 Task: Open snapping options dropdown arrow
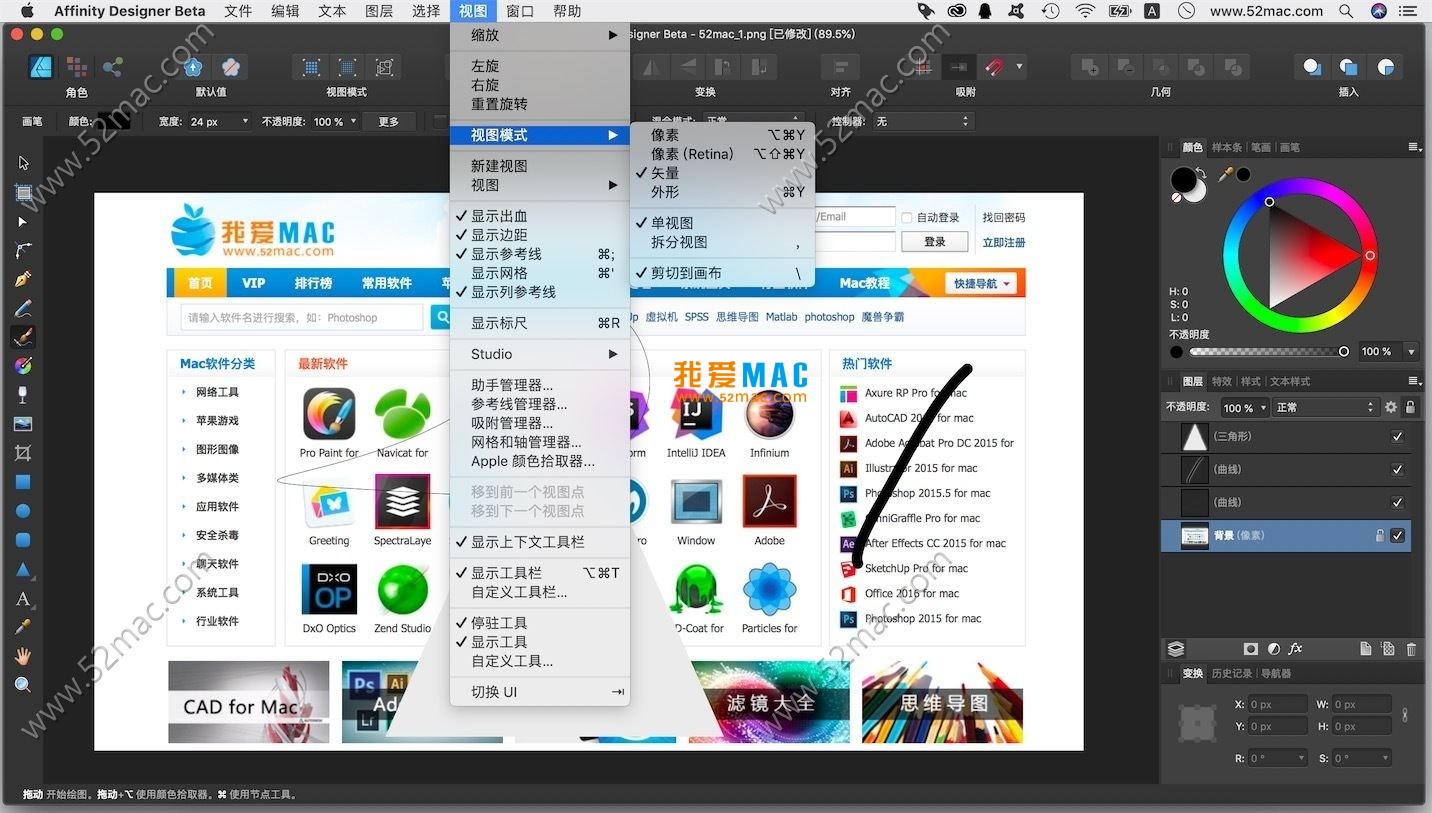coord(1020,67)
